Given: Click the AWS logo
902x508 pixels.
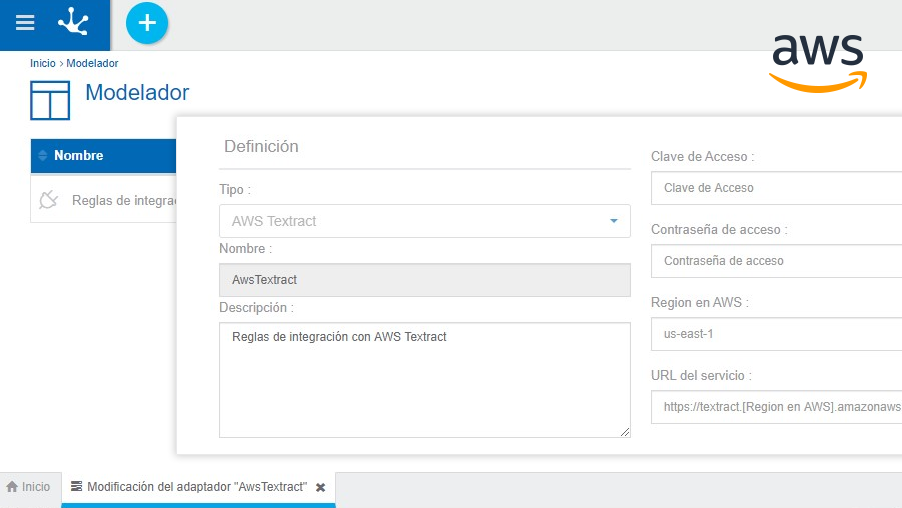Looking at the screenshot, I should pyautogui.click(x=817, y=63).
